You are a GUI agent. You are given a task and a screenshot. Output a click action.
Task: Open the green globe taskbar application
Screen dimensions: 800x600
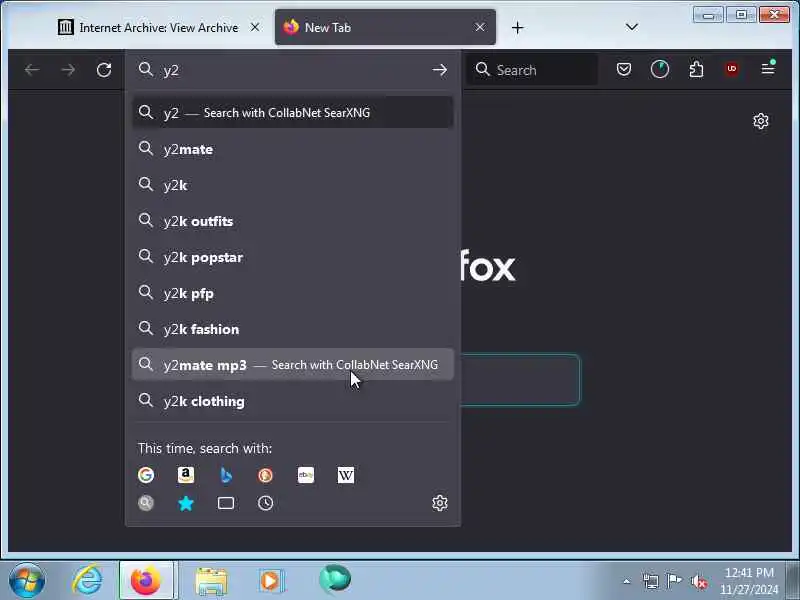click(x=335, y=579)
